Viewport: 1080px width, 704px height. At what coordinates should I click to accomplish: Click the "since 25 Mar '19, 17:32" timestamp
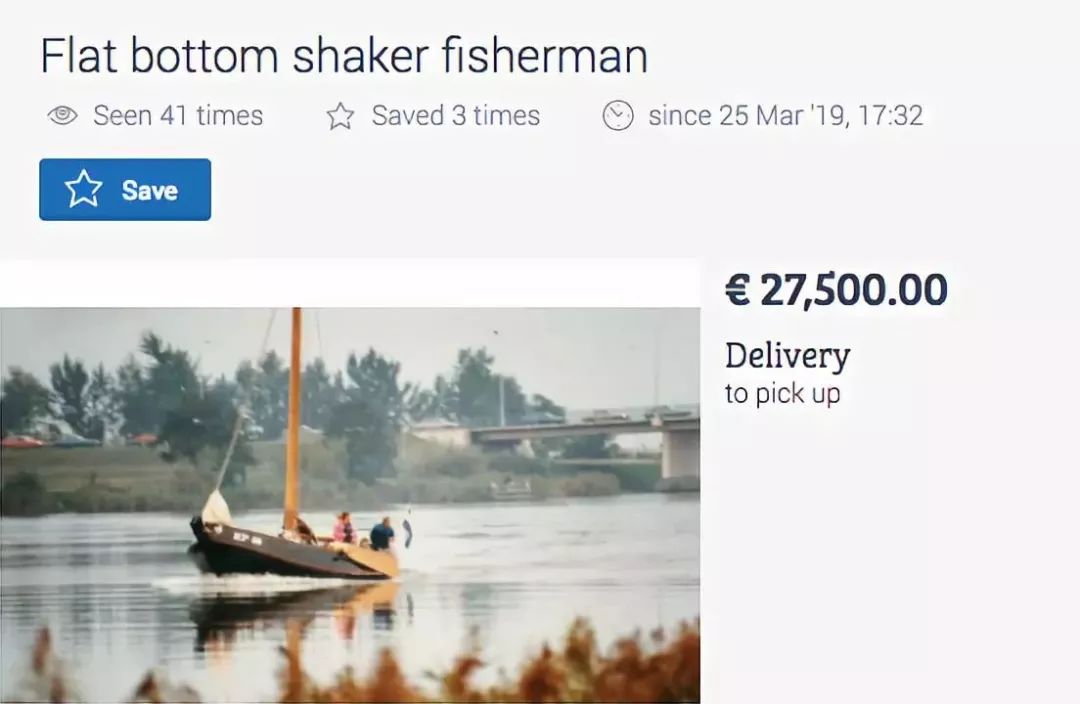pyautogui.click(x=785, y=116)
